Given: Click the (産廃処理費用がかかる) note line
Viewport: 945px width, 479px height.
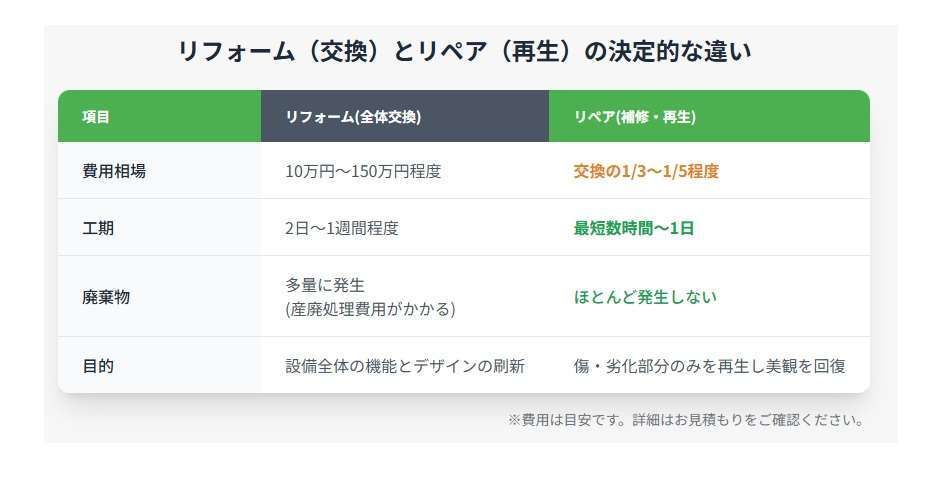Looking at the screenshot, I should 370,309.
